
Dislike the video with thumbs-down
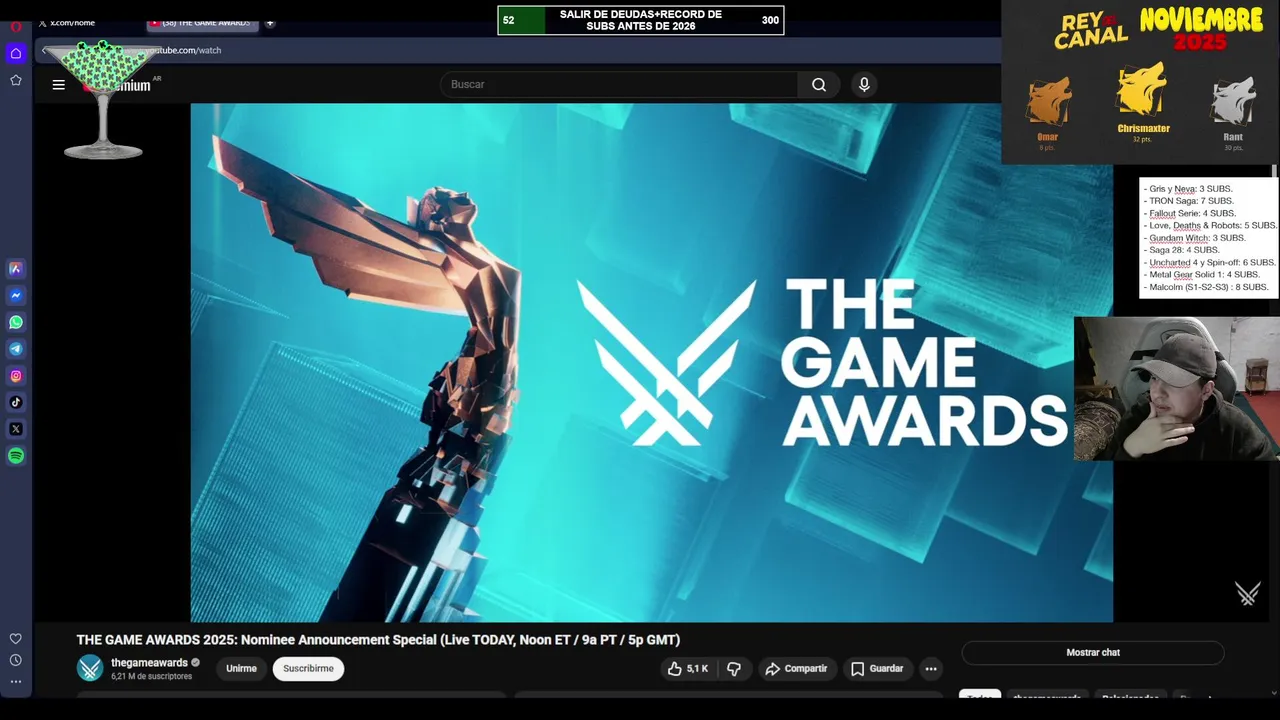[x=734, y=669]
